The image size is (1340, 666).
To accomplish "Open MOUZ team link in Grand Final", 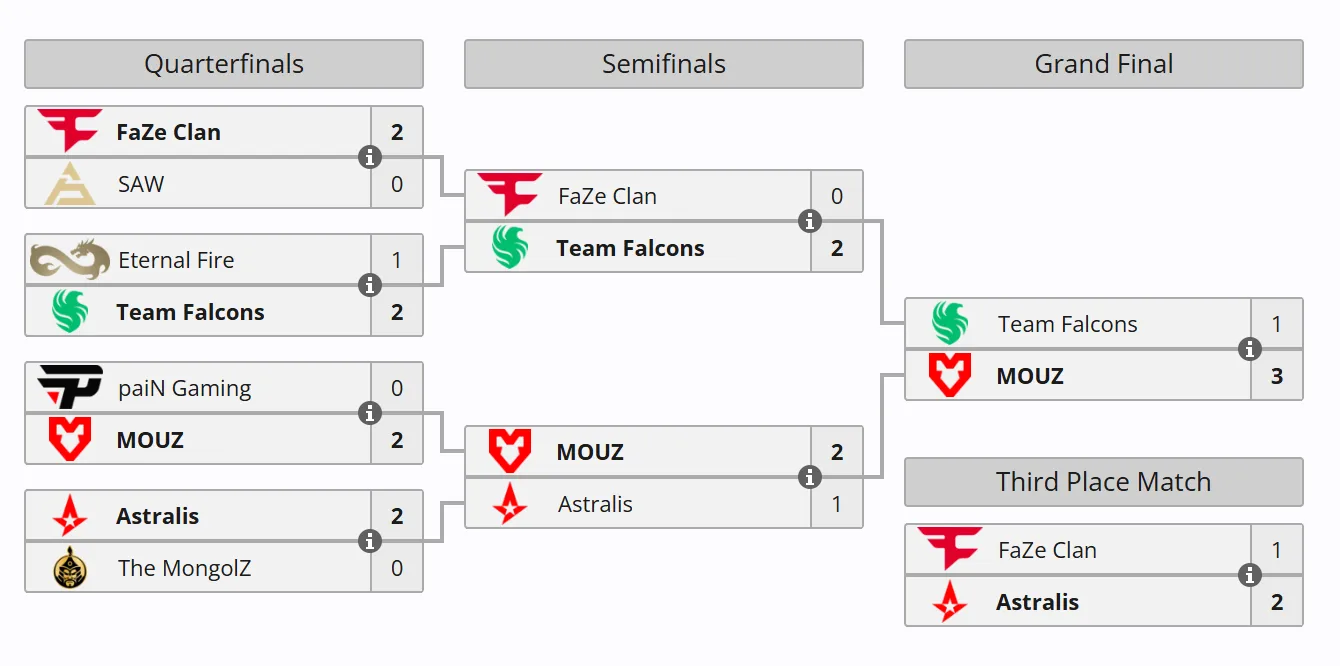I will coord(1030,376).
